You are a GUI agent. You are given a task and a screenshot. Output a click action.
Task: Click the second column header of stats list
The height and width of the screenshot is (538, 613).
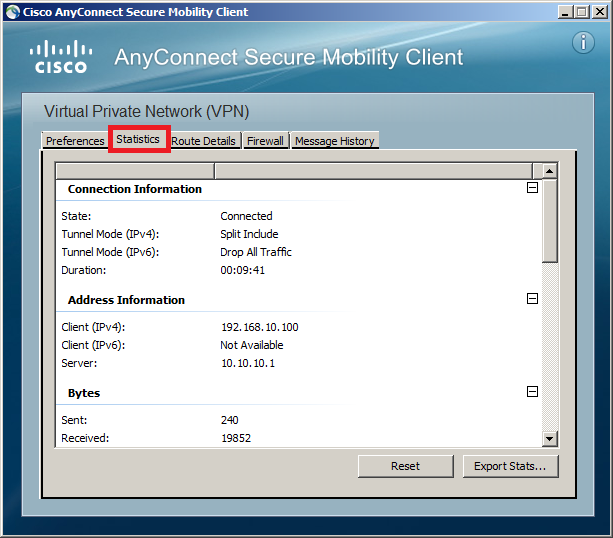[x=374, y=171]
